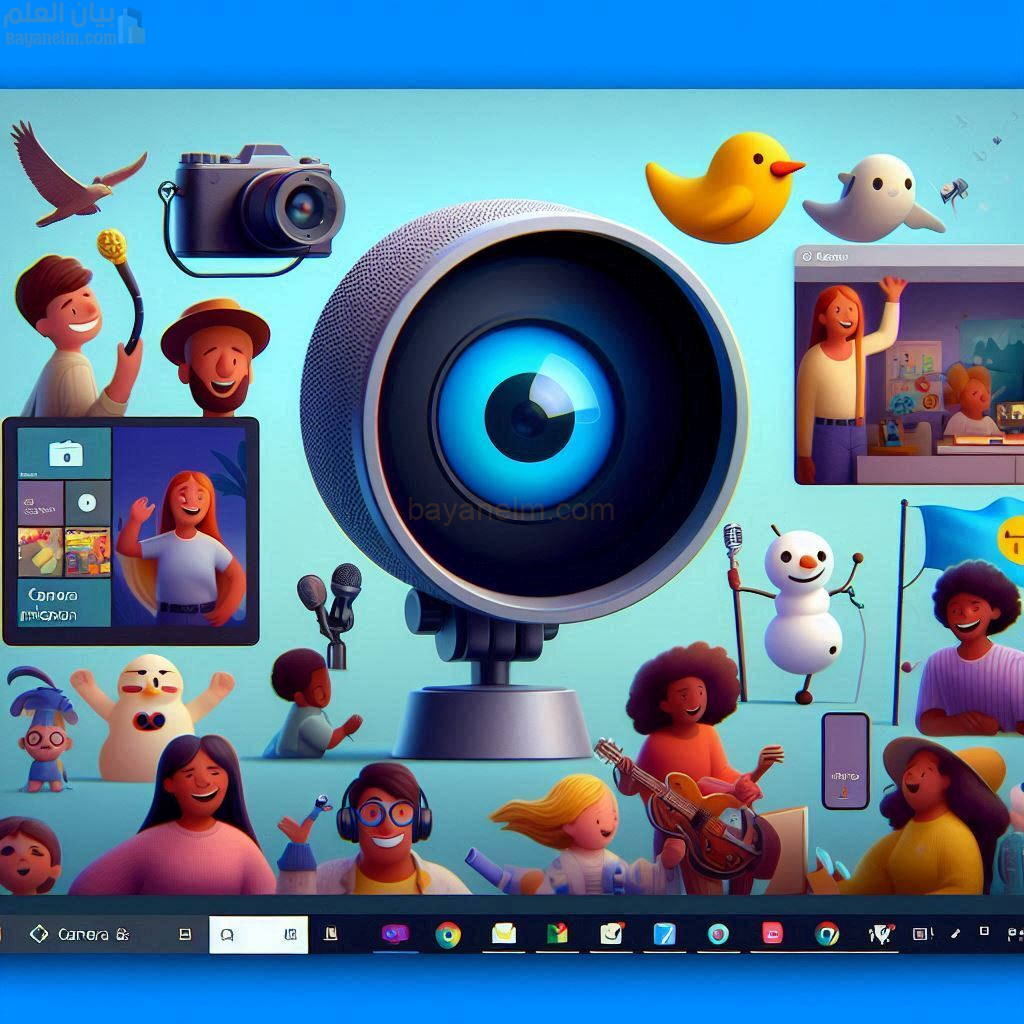Select the camera tile in tablet panel
Viewport: 1024px width, 1024px height.
point(65,455)
